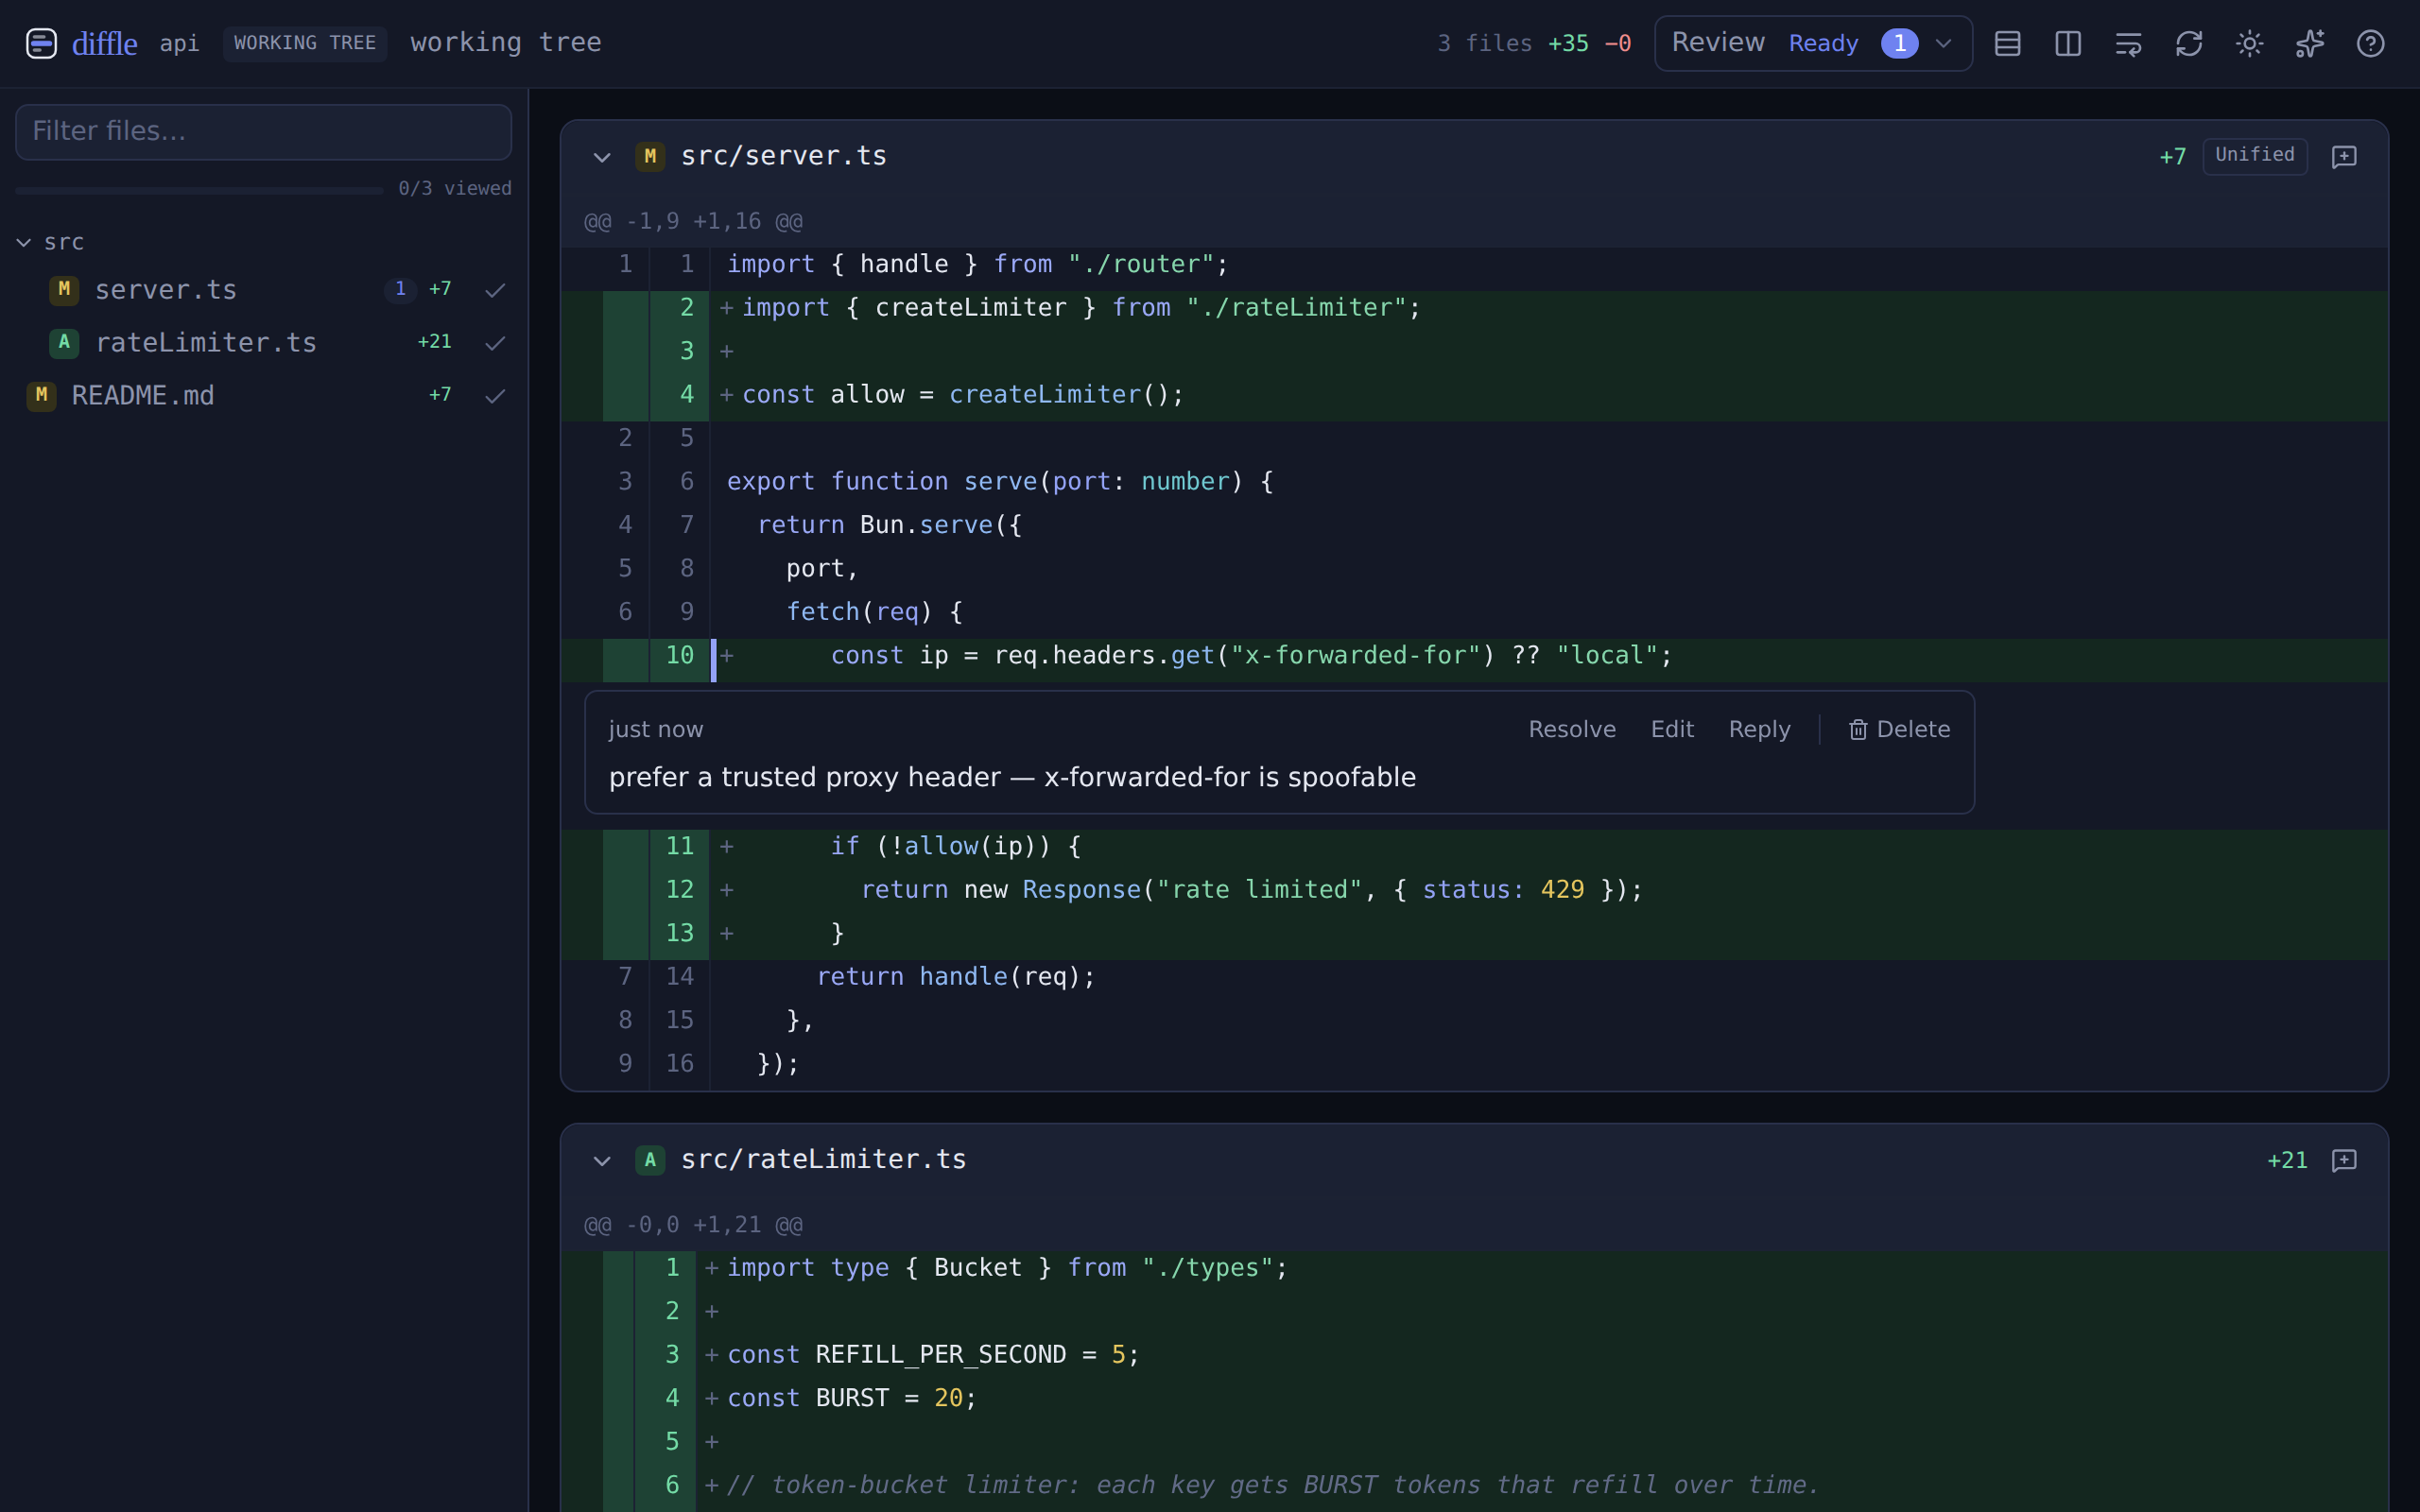The image size is (2420, 1512).
Task: Switch to split view layout icon
Action: coord(2068,43)
